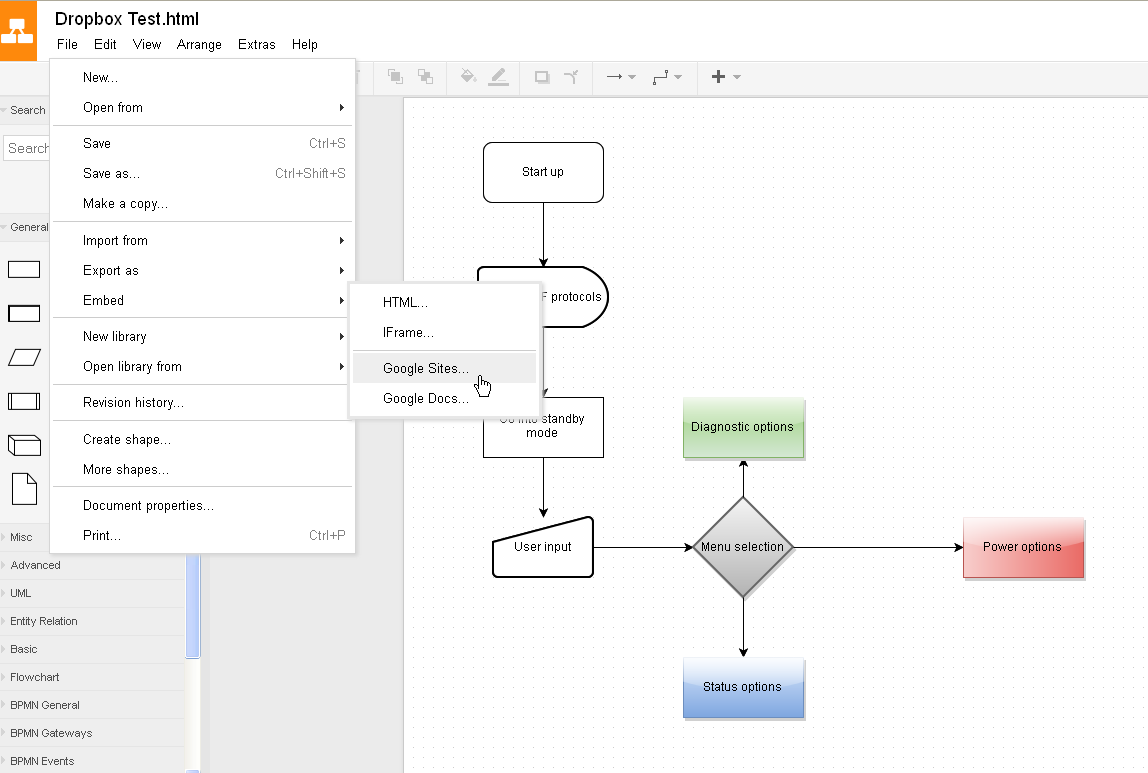Click the sidebar vertical scrollbar thumb

[193, 606]
